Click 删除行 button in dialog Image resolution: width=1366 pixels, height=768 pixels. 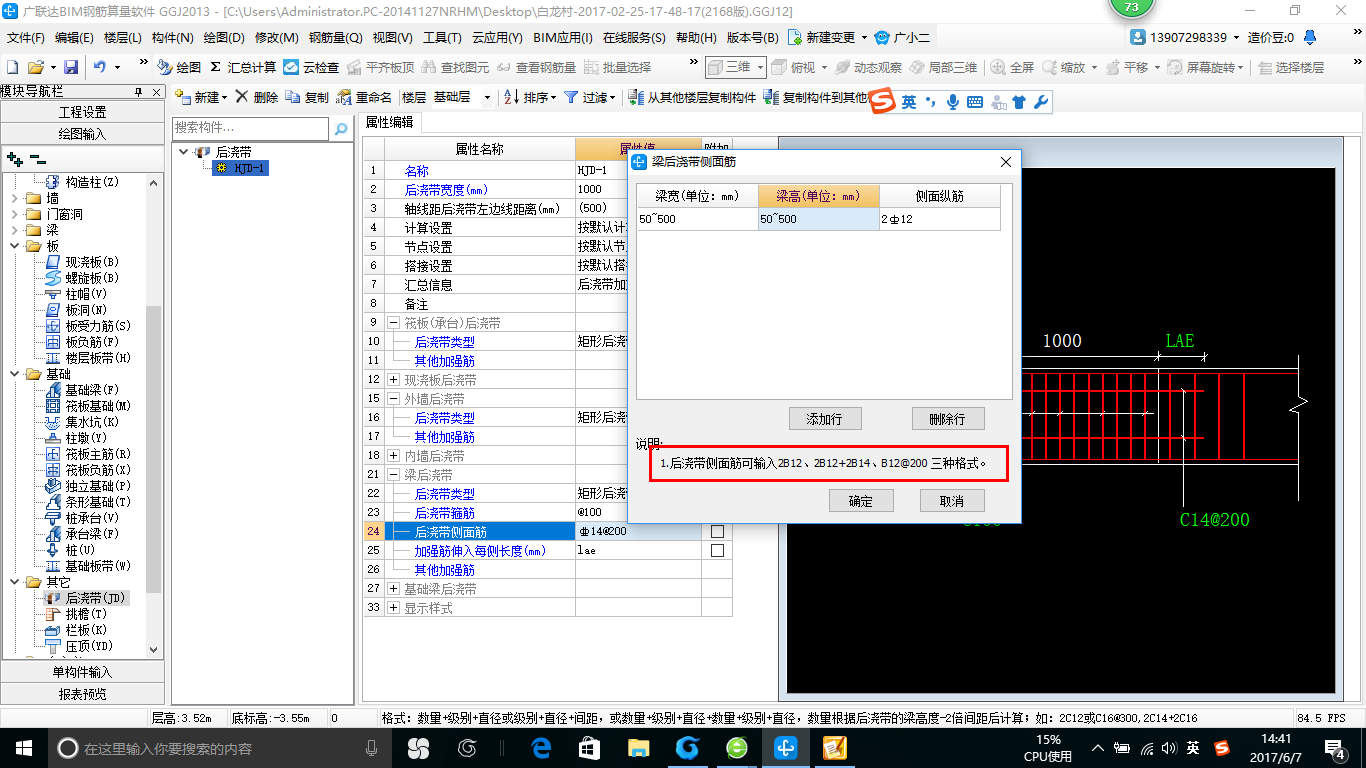[948, 418]
